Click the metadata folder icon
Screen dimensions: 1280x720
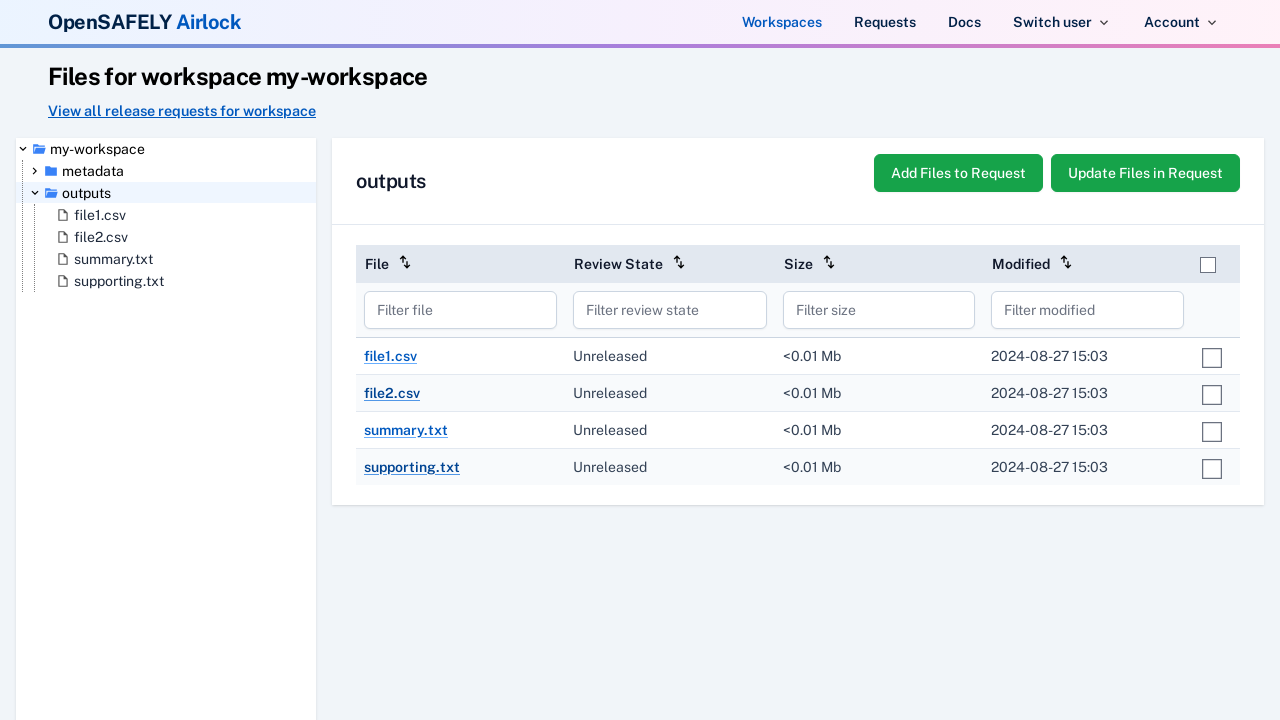(x=51, y=171)
